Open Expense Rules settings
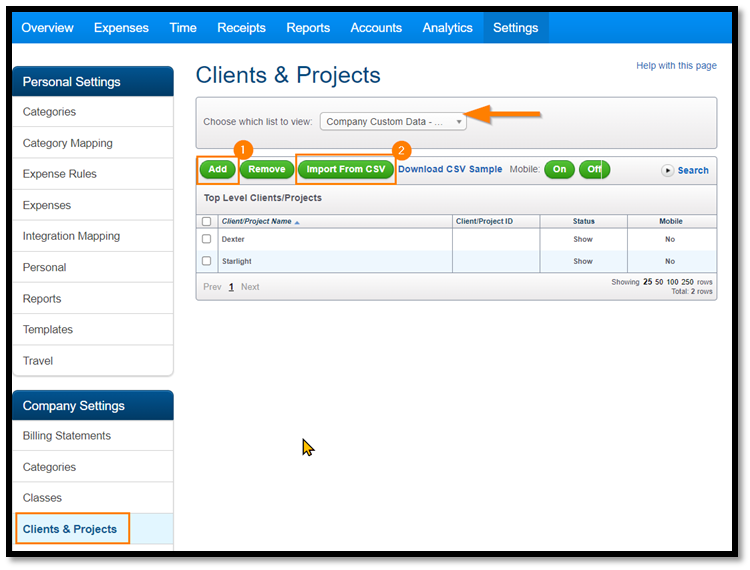Screen dimensions: 750x570 (93, 174)
